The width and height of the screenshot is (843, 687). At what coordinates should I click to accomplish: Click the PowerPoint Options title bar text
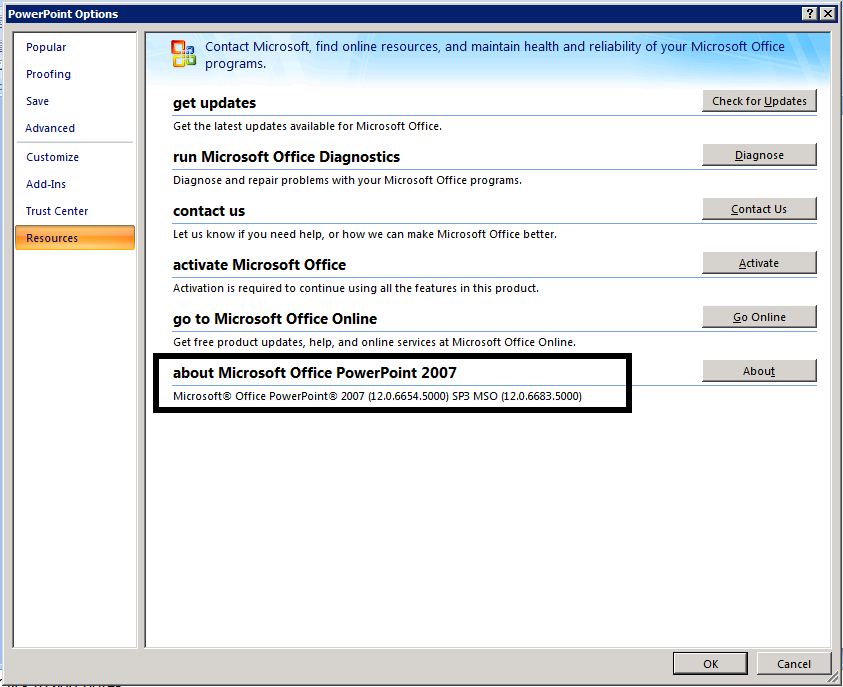pos(63,14)
